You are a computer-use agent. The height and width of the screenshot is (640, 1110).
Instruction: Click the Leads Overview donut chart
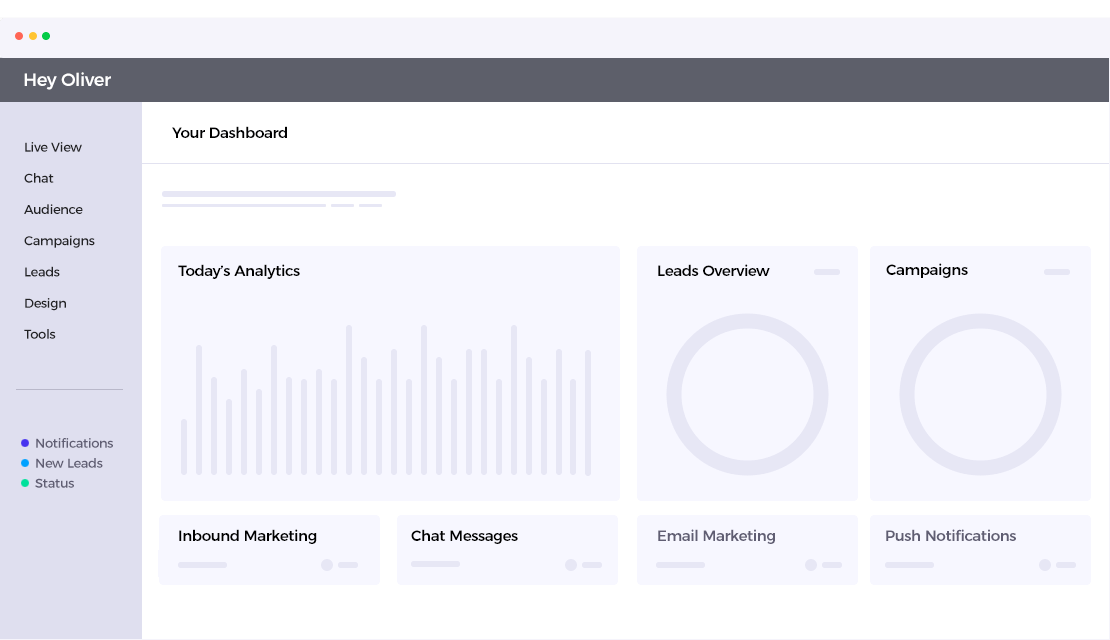click(x=747, y=394)
